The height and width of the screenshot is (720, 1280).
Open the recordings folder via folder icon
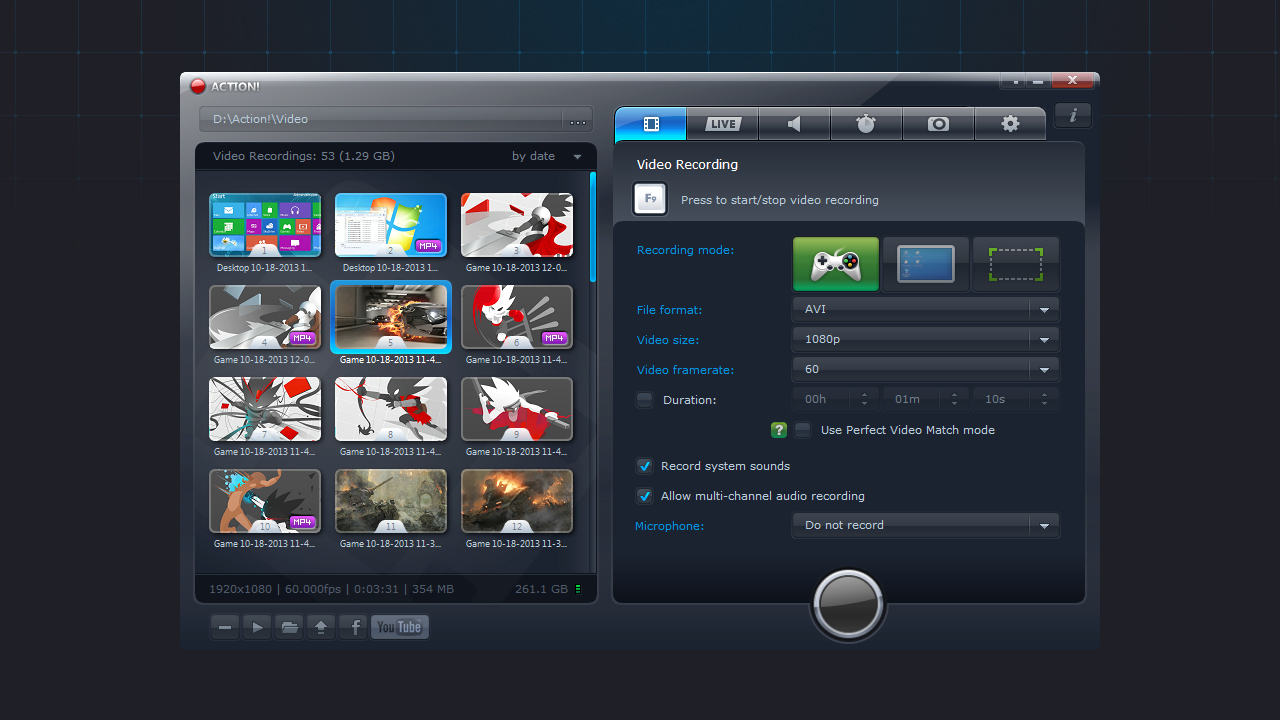(x=288, y=627)
